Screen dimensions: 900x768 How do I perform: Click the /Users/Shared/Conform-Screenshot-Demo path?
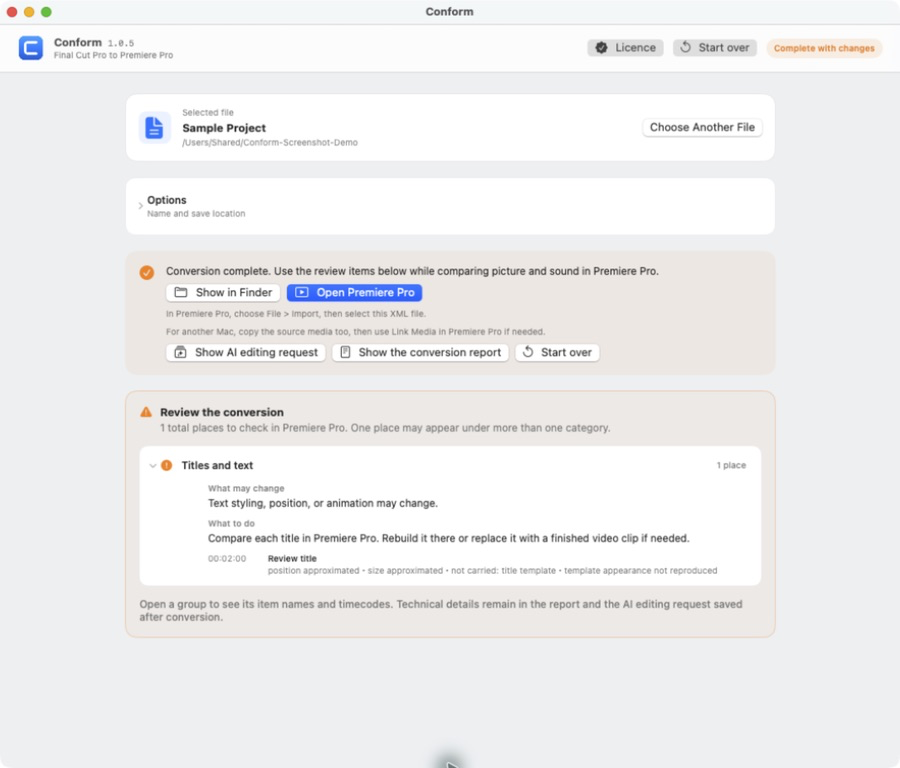(x=270, y=142)
